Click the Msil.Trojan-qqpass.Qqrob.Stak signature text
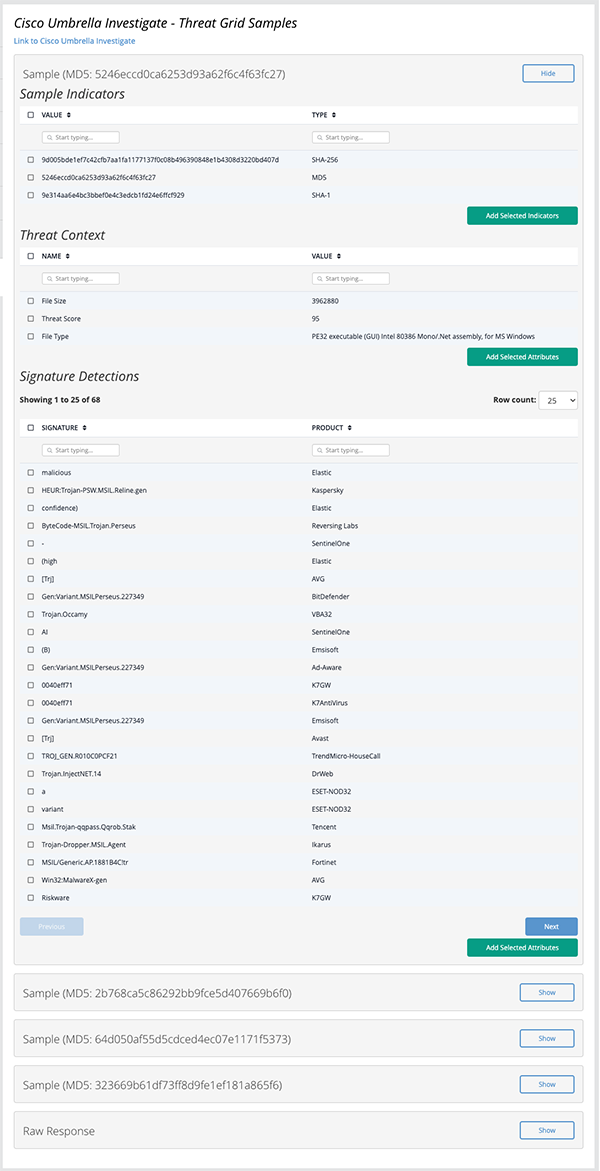 click(x=88, y=827)
